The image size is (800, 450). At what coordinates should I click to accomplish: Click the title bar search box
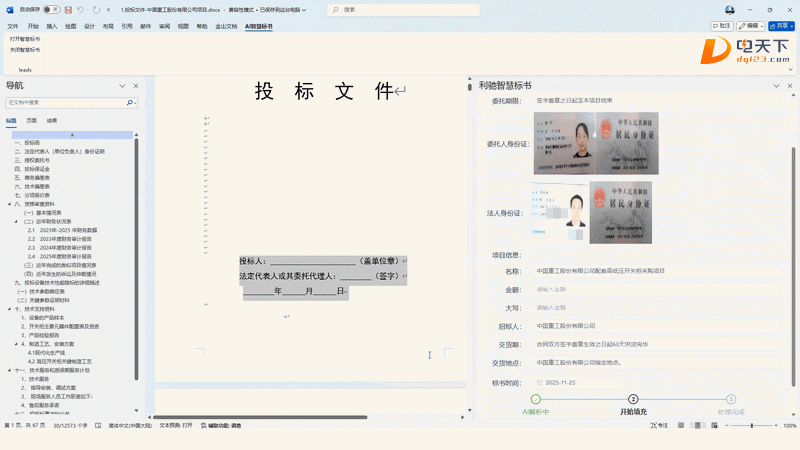pyautogui.click(x=403, y=10)
